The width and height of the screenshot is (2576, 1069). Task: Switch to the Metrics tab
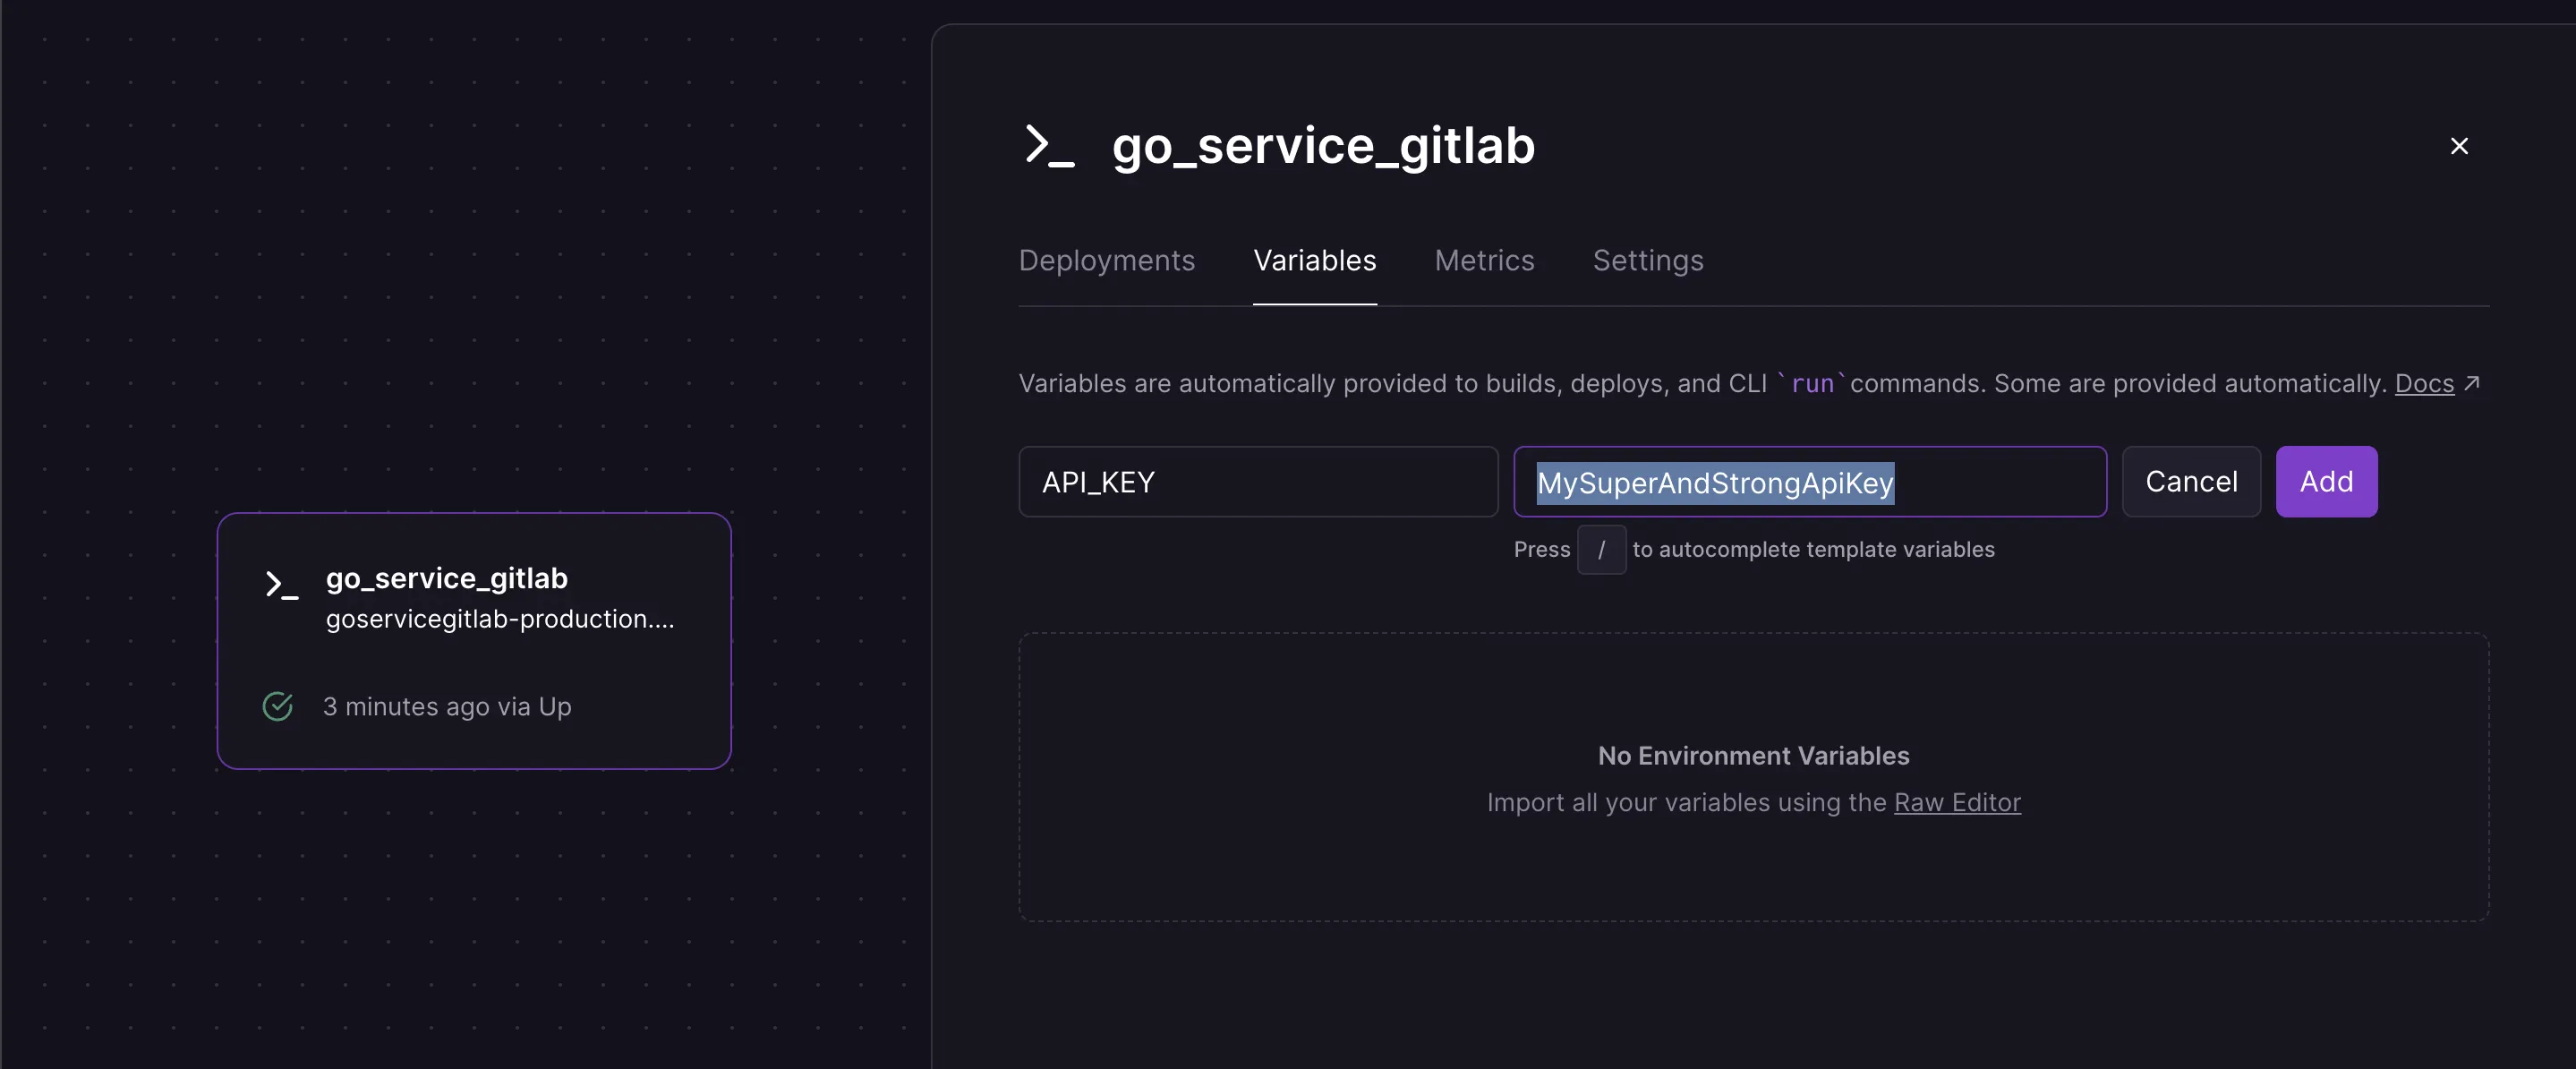tap(1484, 260)
